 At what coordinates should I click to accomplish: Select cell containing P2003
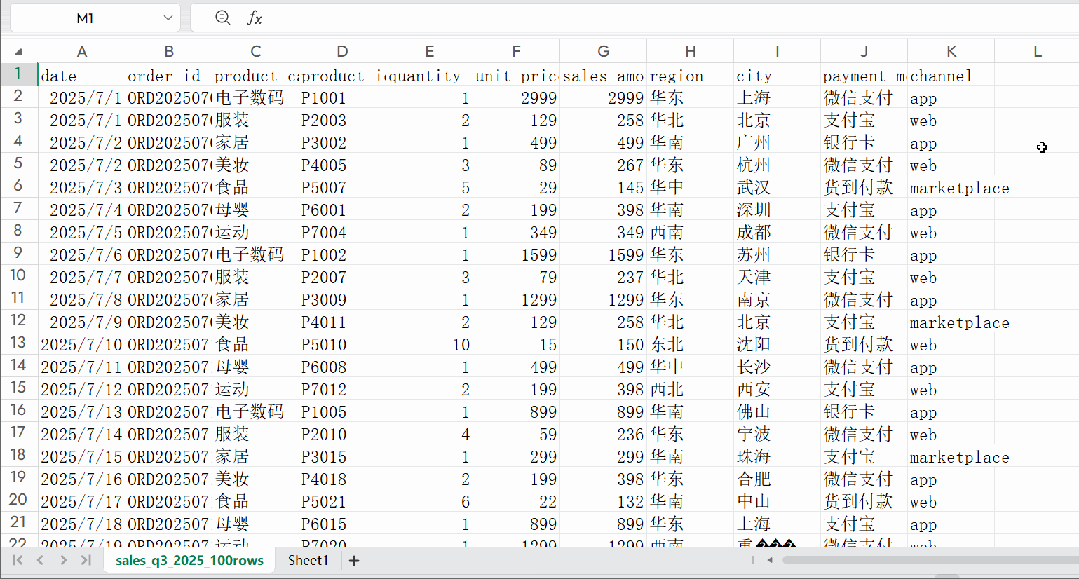tap(342, 120)
